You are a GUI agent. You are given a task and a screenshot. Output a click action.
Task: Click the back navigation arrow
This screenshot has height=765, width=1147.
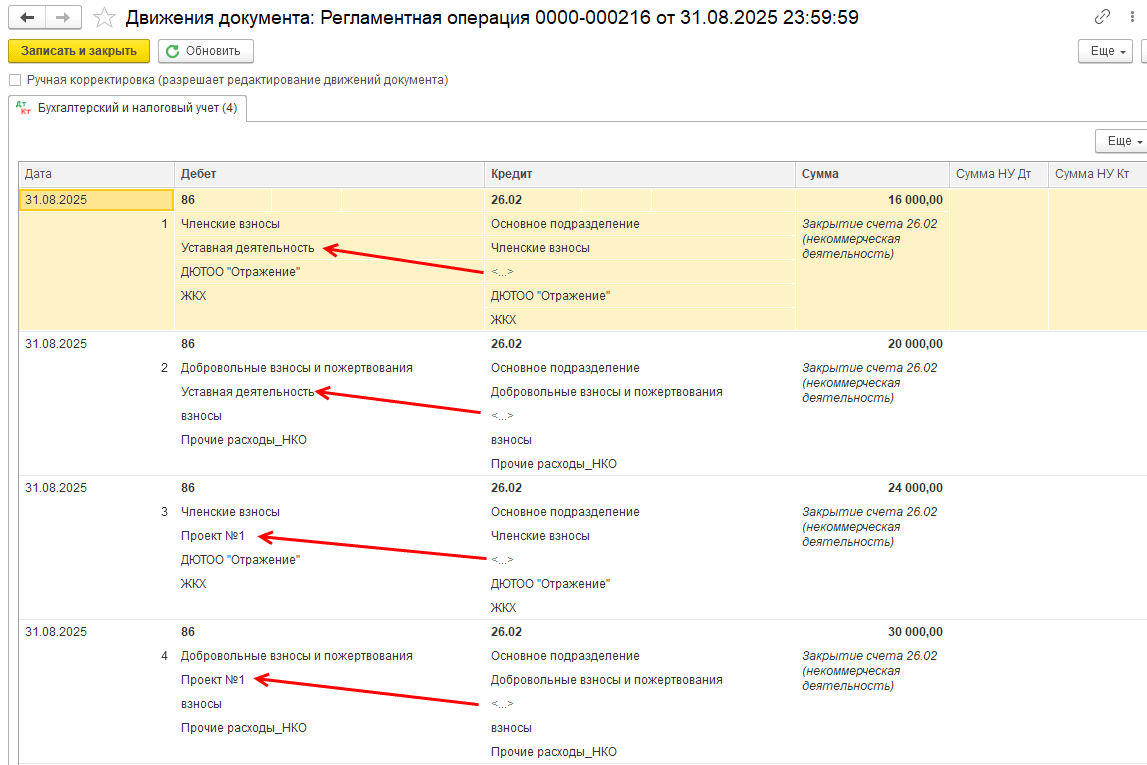(x=27, y=18)
